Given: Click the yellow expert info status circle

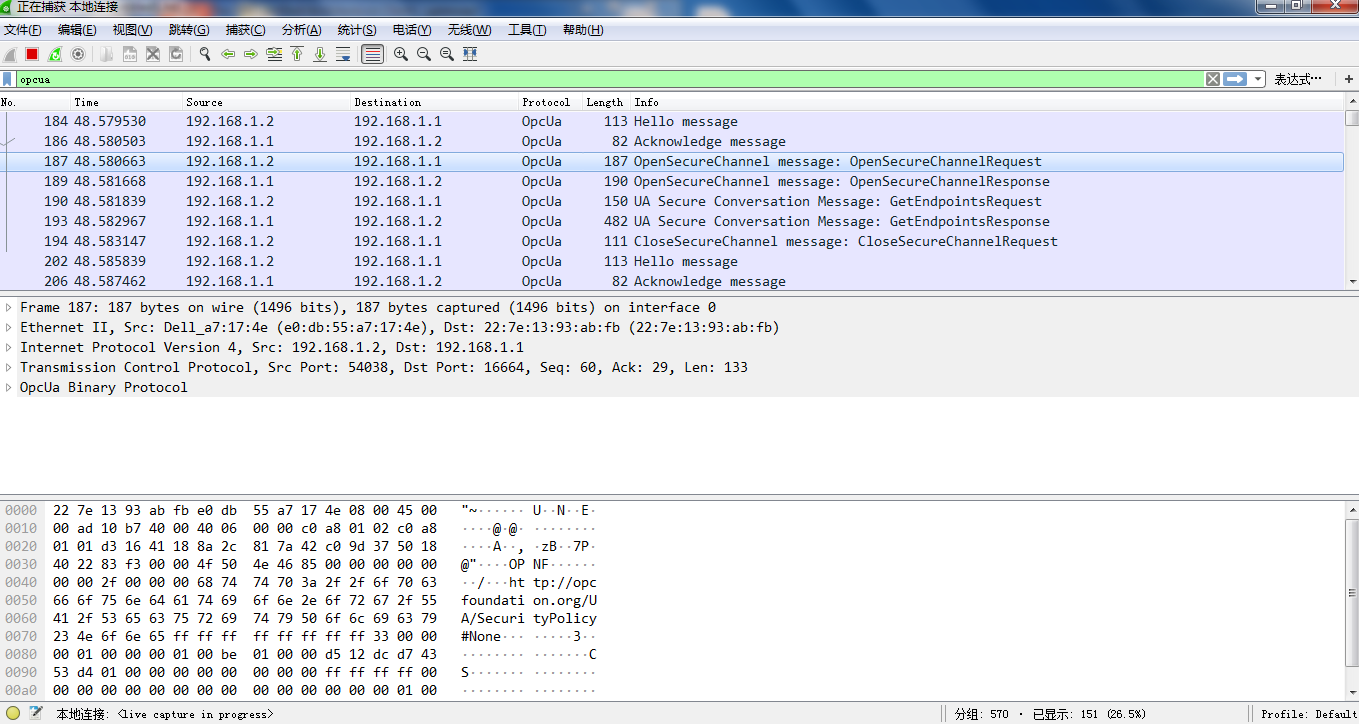Looking at the screenshot, I should [13, 714].
